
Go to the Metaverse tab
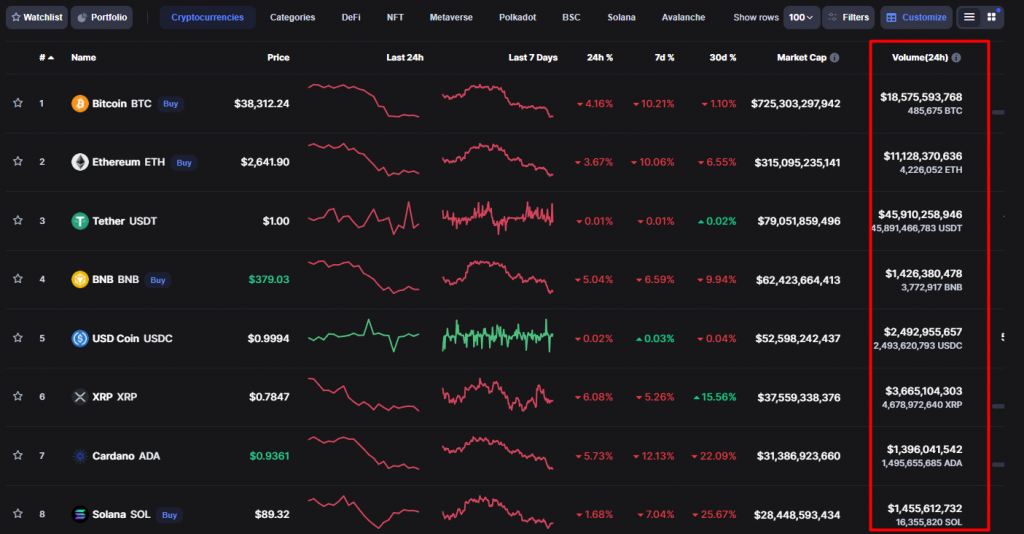coord(451,18)
